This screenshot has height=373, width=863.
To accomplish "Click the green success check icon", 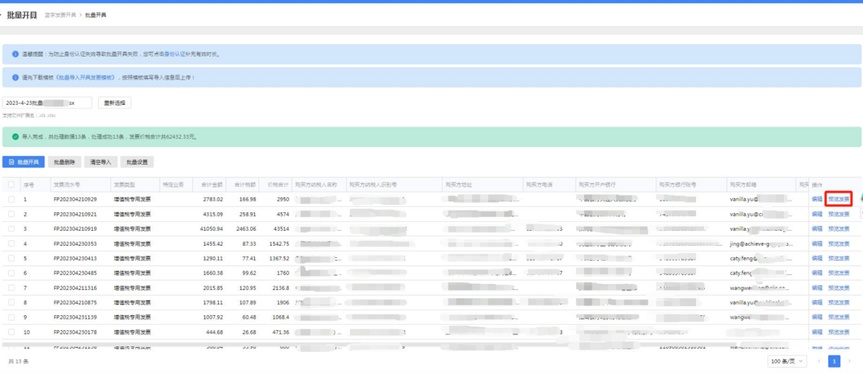I will point(15,136).
